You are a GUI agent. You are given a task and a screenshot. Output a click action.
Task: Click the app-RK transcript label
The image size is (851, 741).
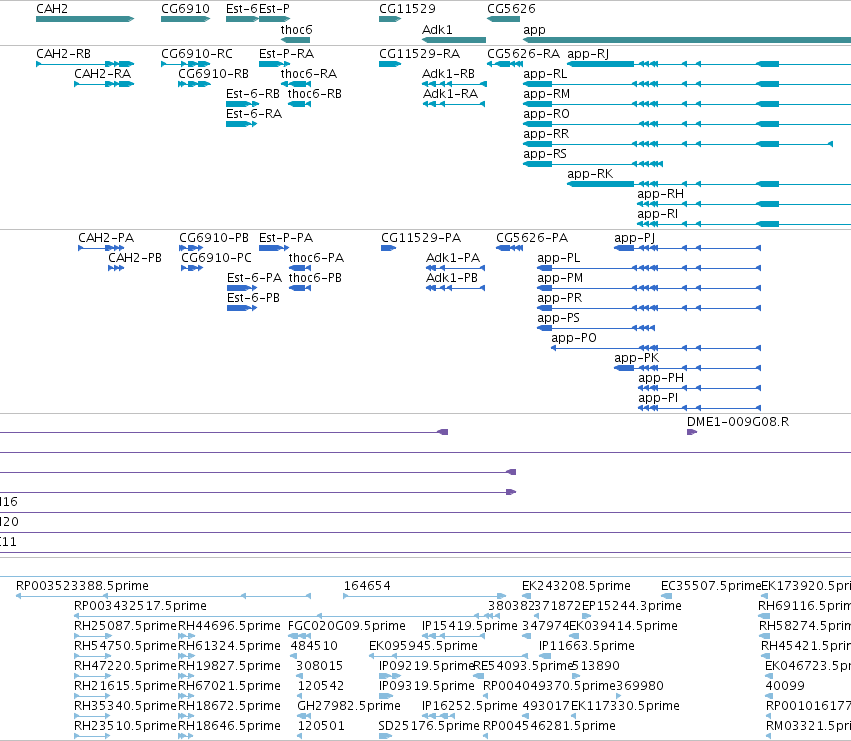point(590,174)
